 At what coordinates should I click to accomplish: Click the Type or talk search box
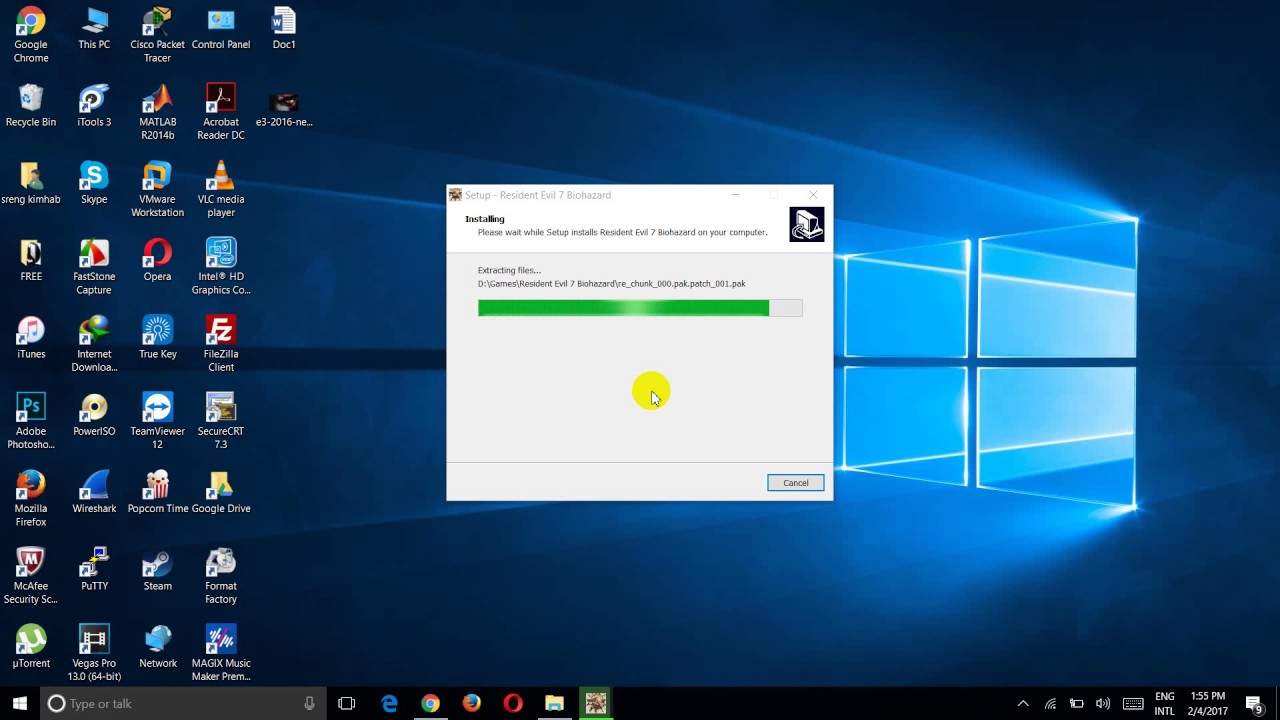point(150,703)
